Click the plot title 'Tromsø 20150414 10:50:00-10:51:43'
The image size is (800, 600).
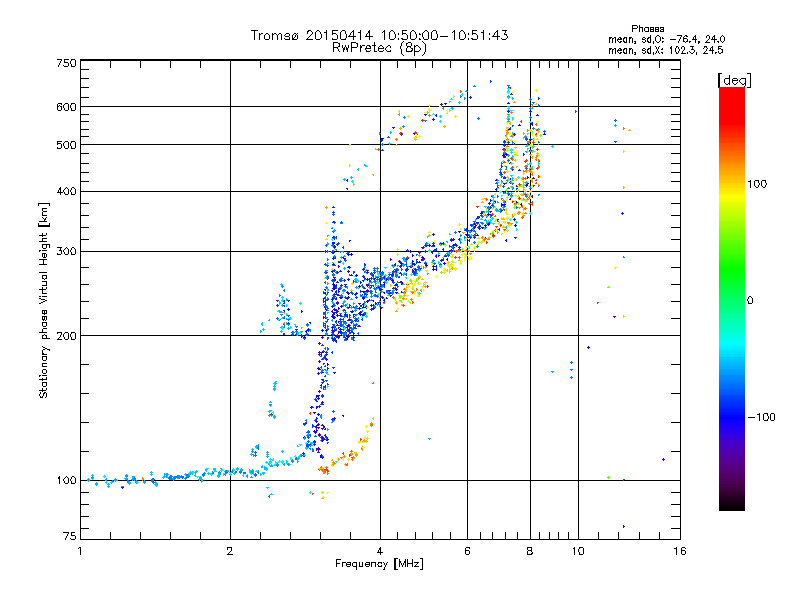click(379, 35)
